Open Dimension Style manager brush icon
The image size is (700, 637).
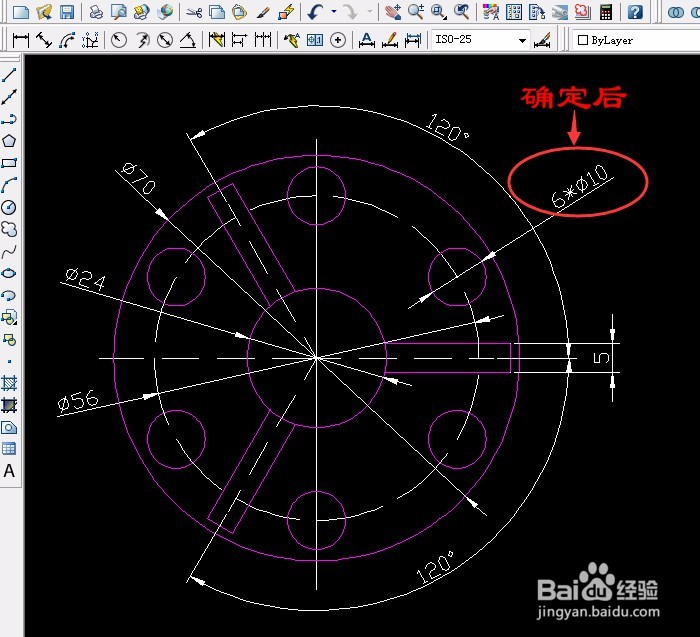coord(542,40)
